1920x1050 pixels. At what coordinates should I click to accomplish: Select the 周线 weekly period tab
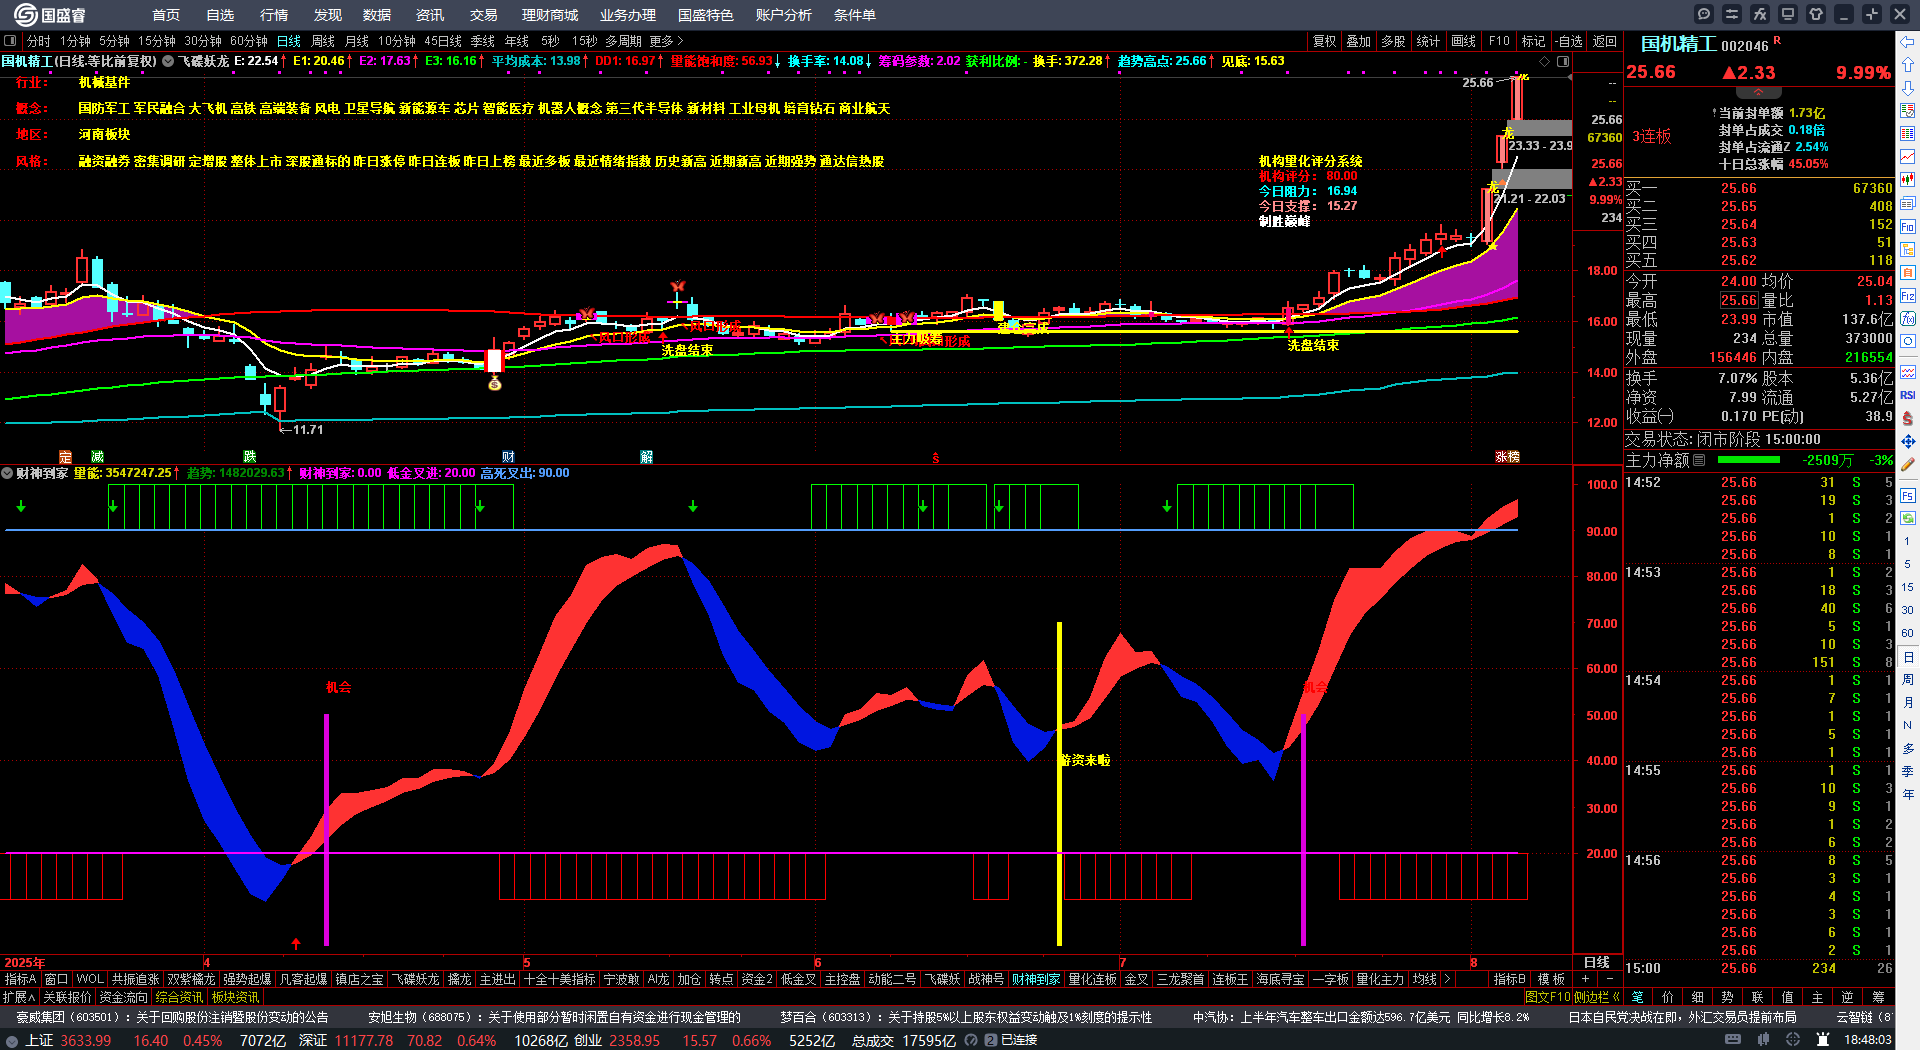[x=323, y=41]
